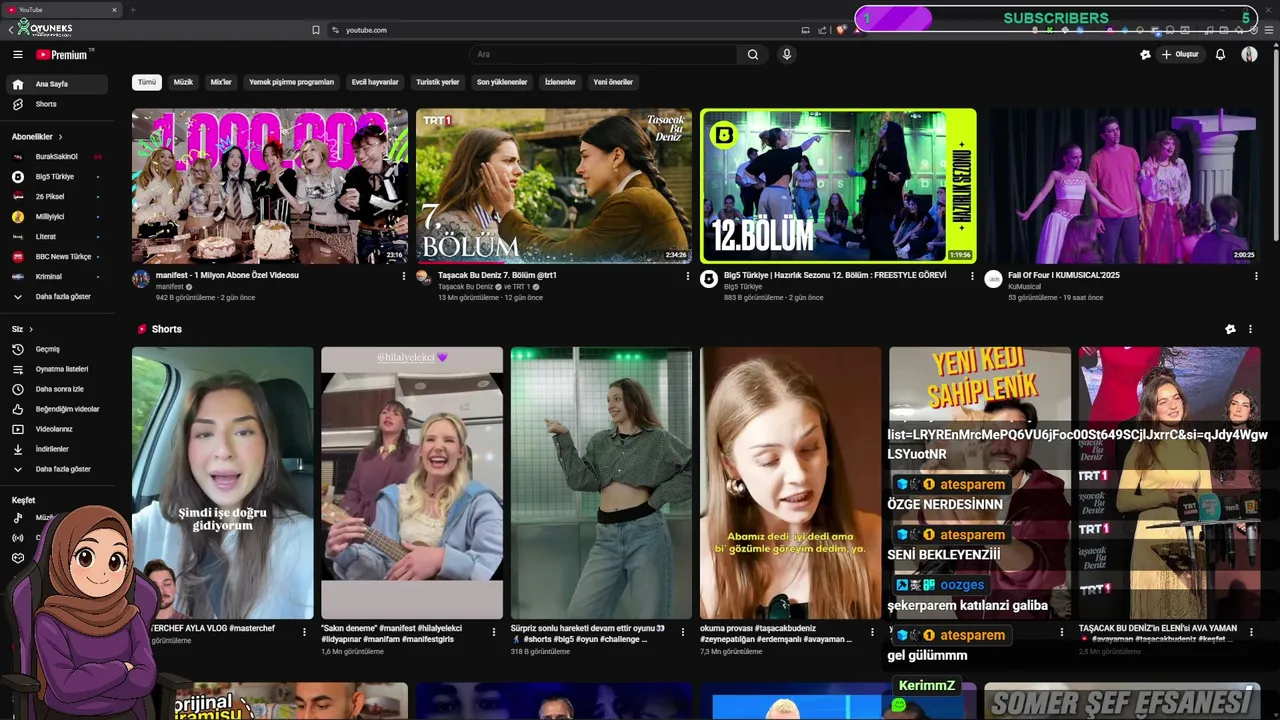Screen dimensions: 1280x720
Task: Play the Sakın deneme #manifest short
Action: click(x=412, y=483)
